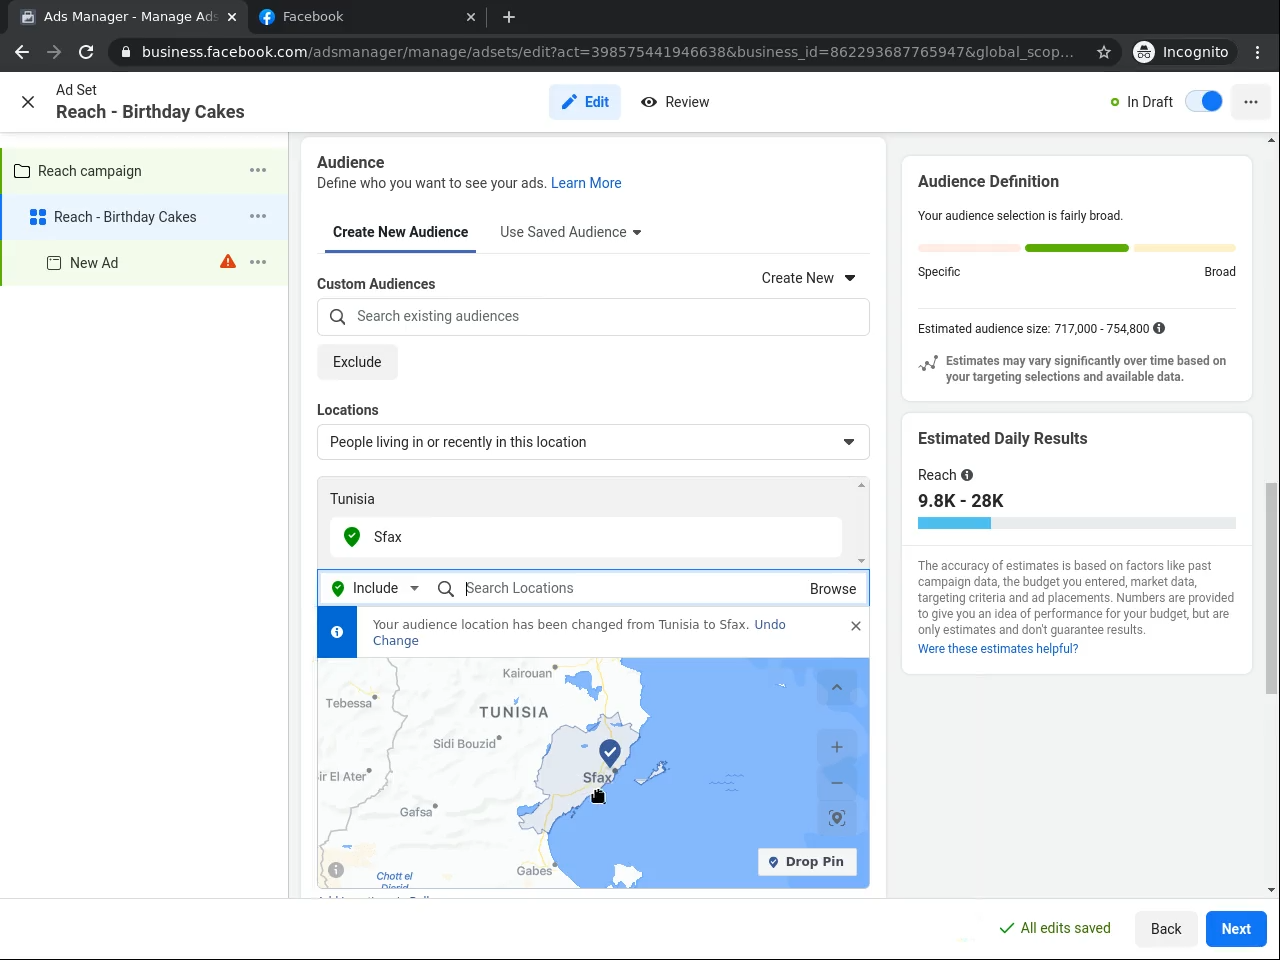Click the Reach estimate progress bar
The width and height of the screenshot is (1280, 960).
click(1076, 523)
